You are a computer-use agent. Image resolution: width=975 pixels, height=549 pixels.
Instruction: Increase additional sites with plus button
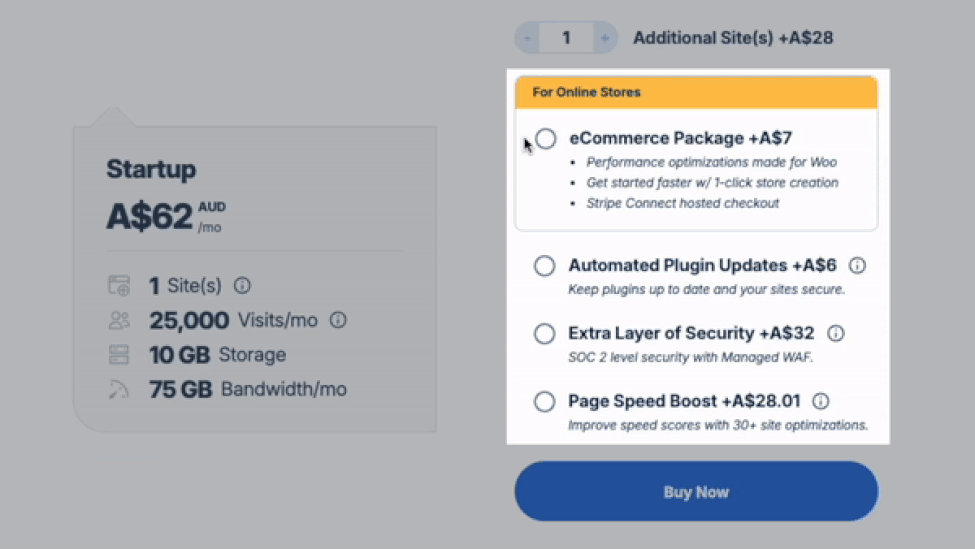pos(604,38)
